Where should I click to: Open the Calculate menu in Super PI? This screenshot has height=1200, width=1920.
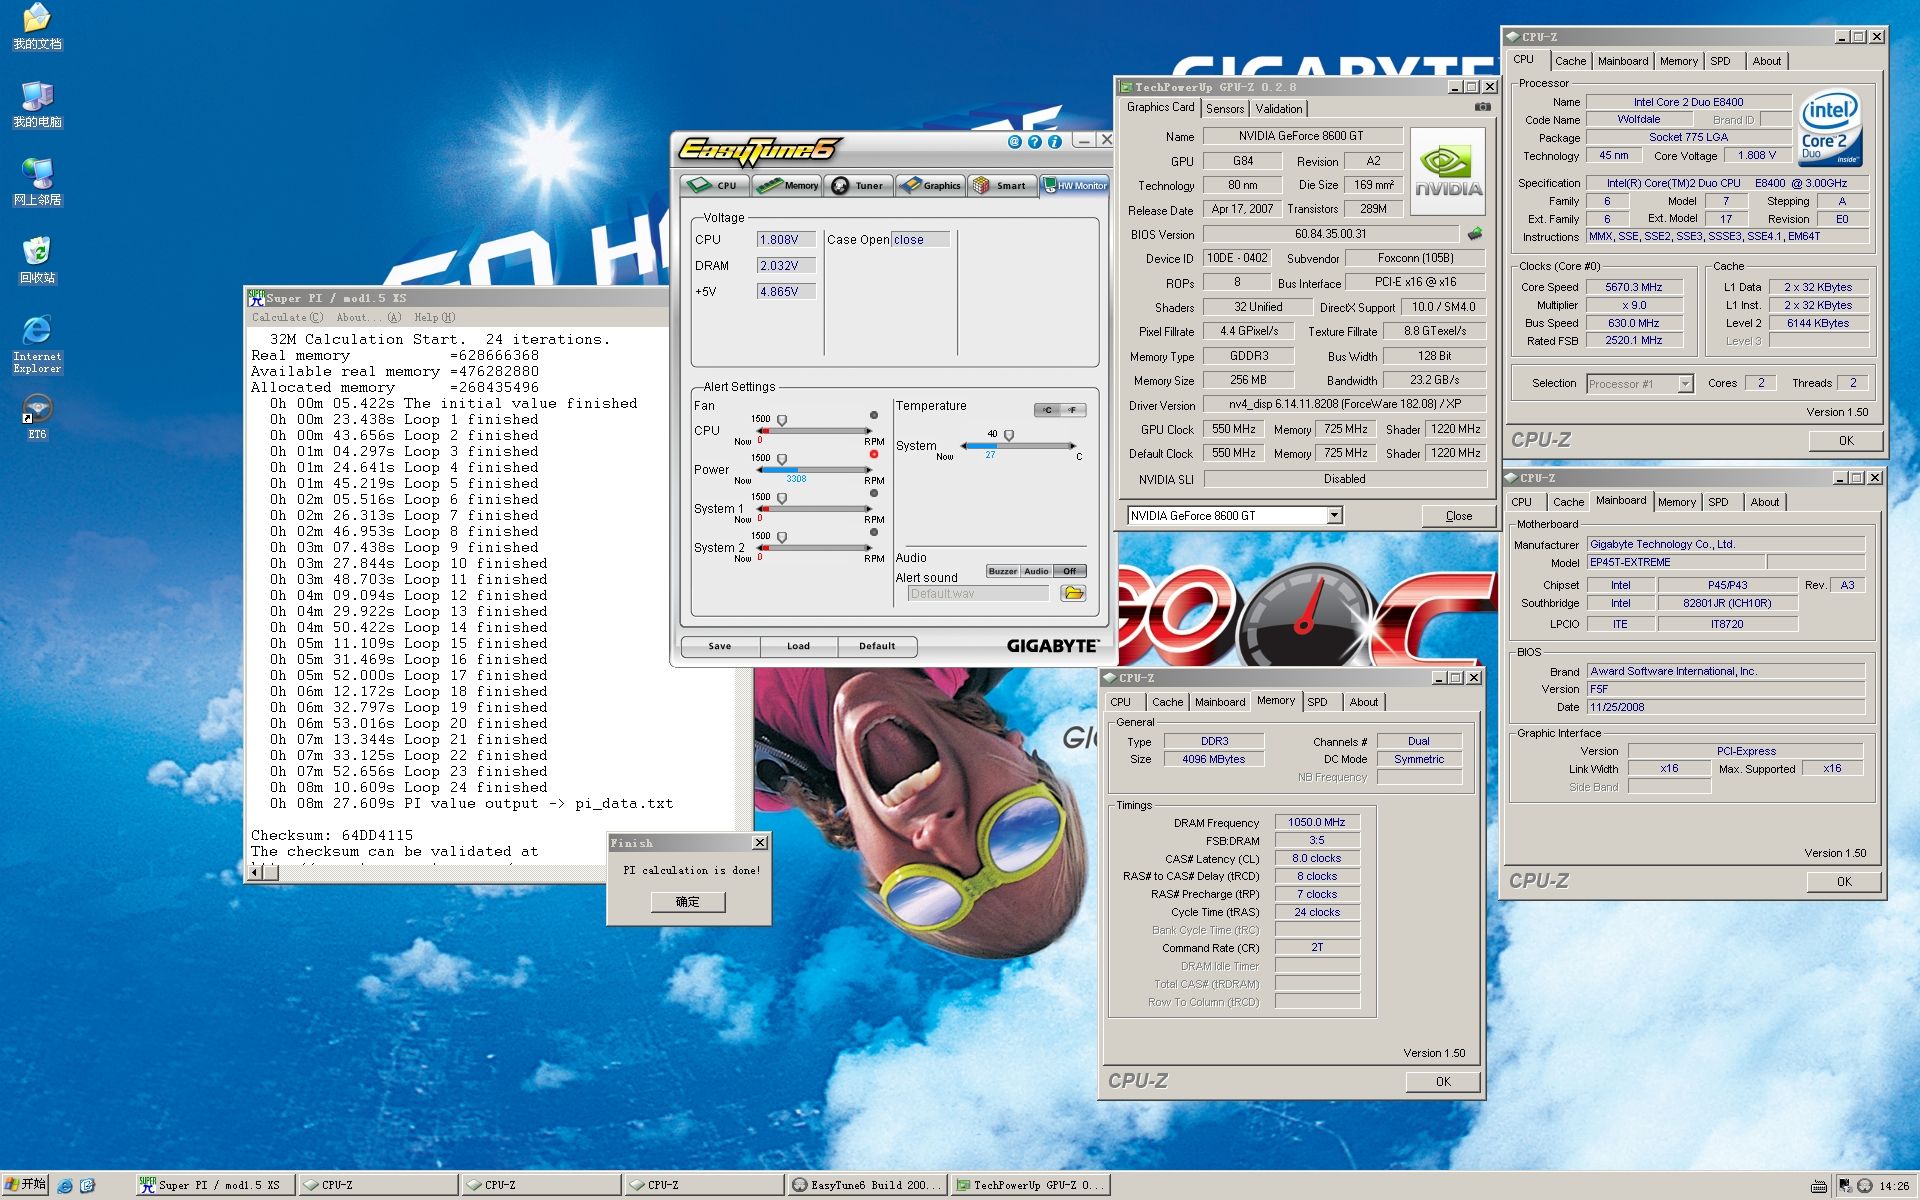tap(287, 317)
